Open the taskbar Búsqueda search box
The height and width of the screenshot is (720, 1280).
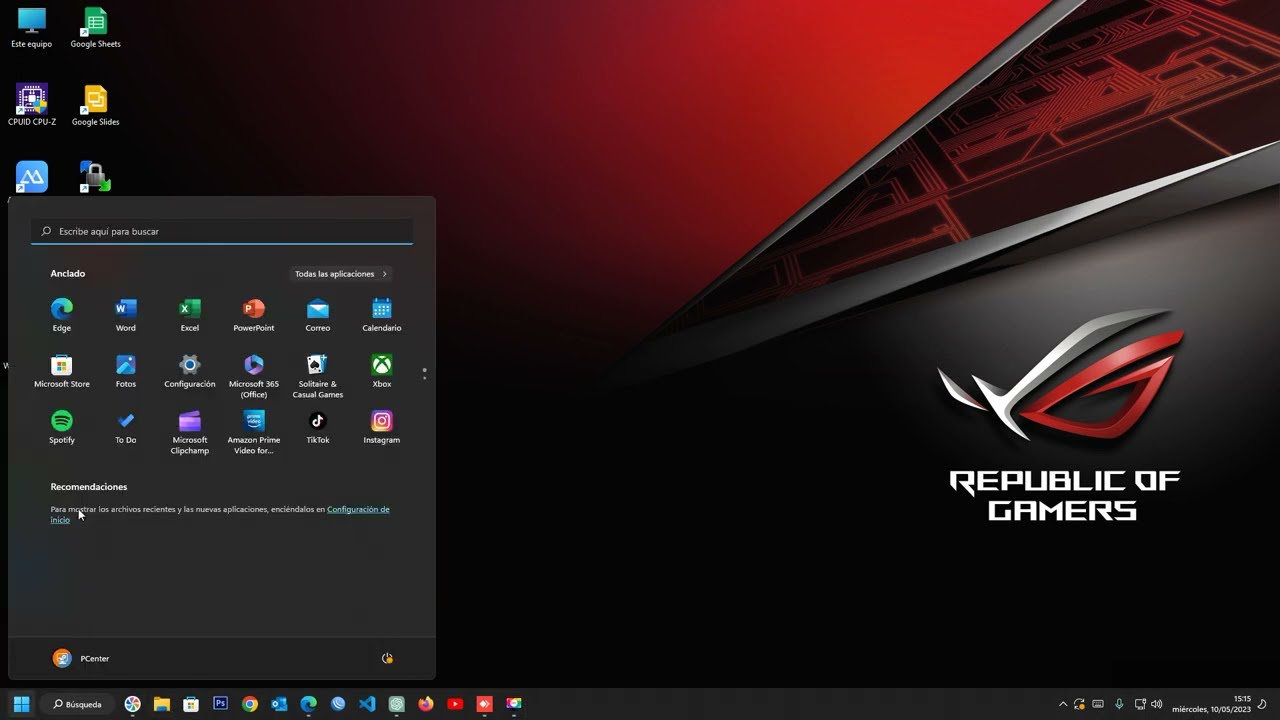click(78, 704)
